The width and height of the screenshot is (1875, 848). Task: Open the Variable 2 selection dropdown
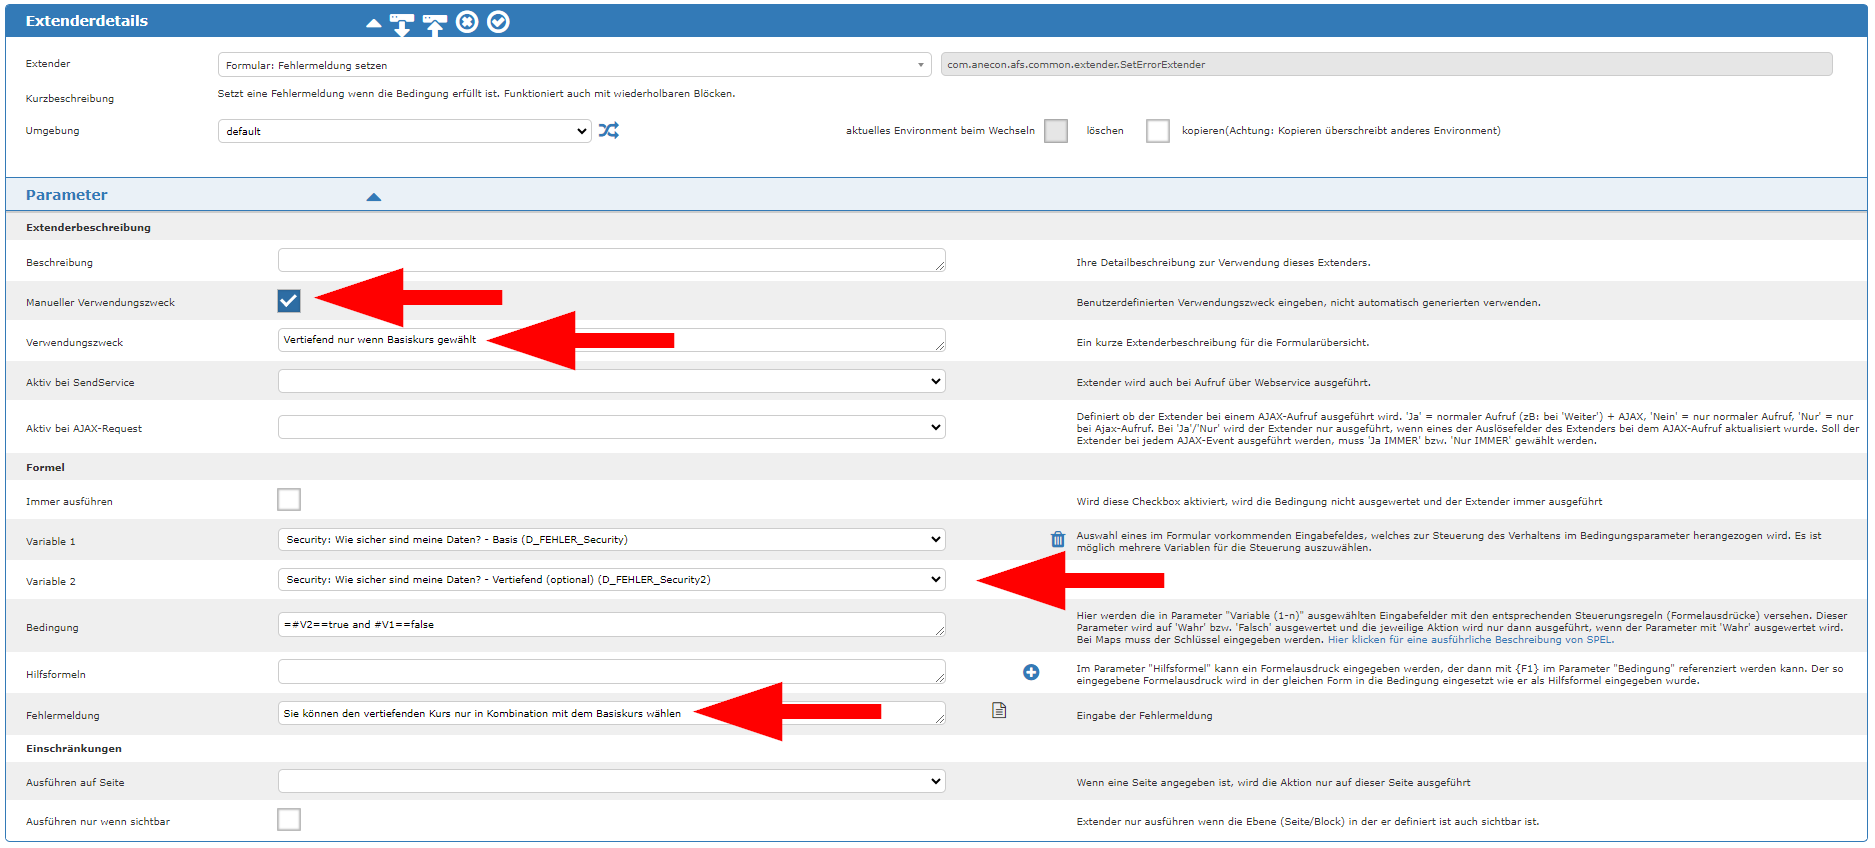coord(611,580)
